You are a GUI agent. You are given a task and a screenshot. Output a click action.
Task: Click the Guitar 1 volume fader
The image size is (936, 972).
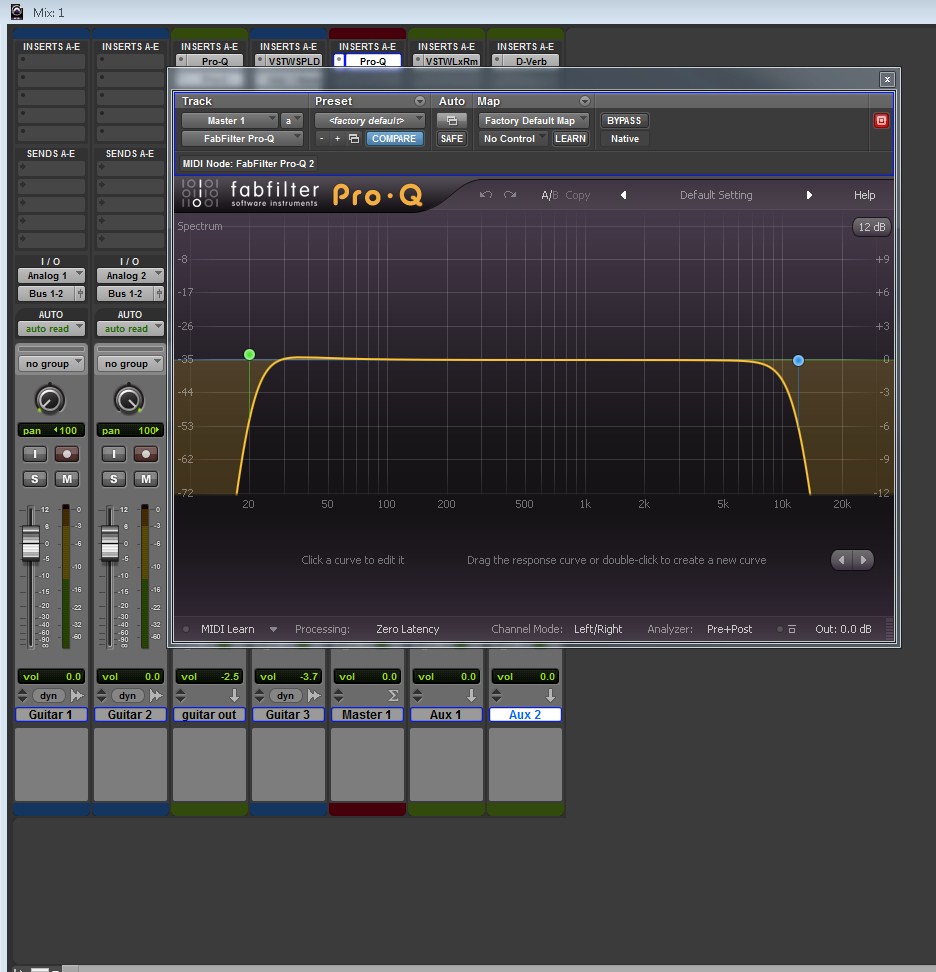pyautogui.click(x=30, y=543)
